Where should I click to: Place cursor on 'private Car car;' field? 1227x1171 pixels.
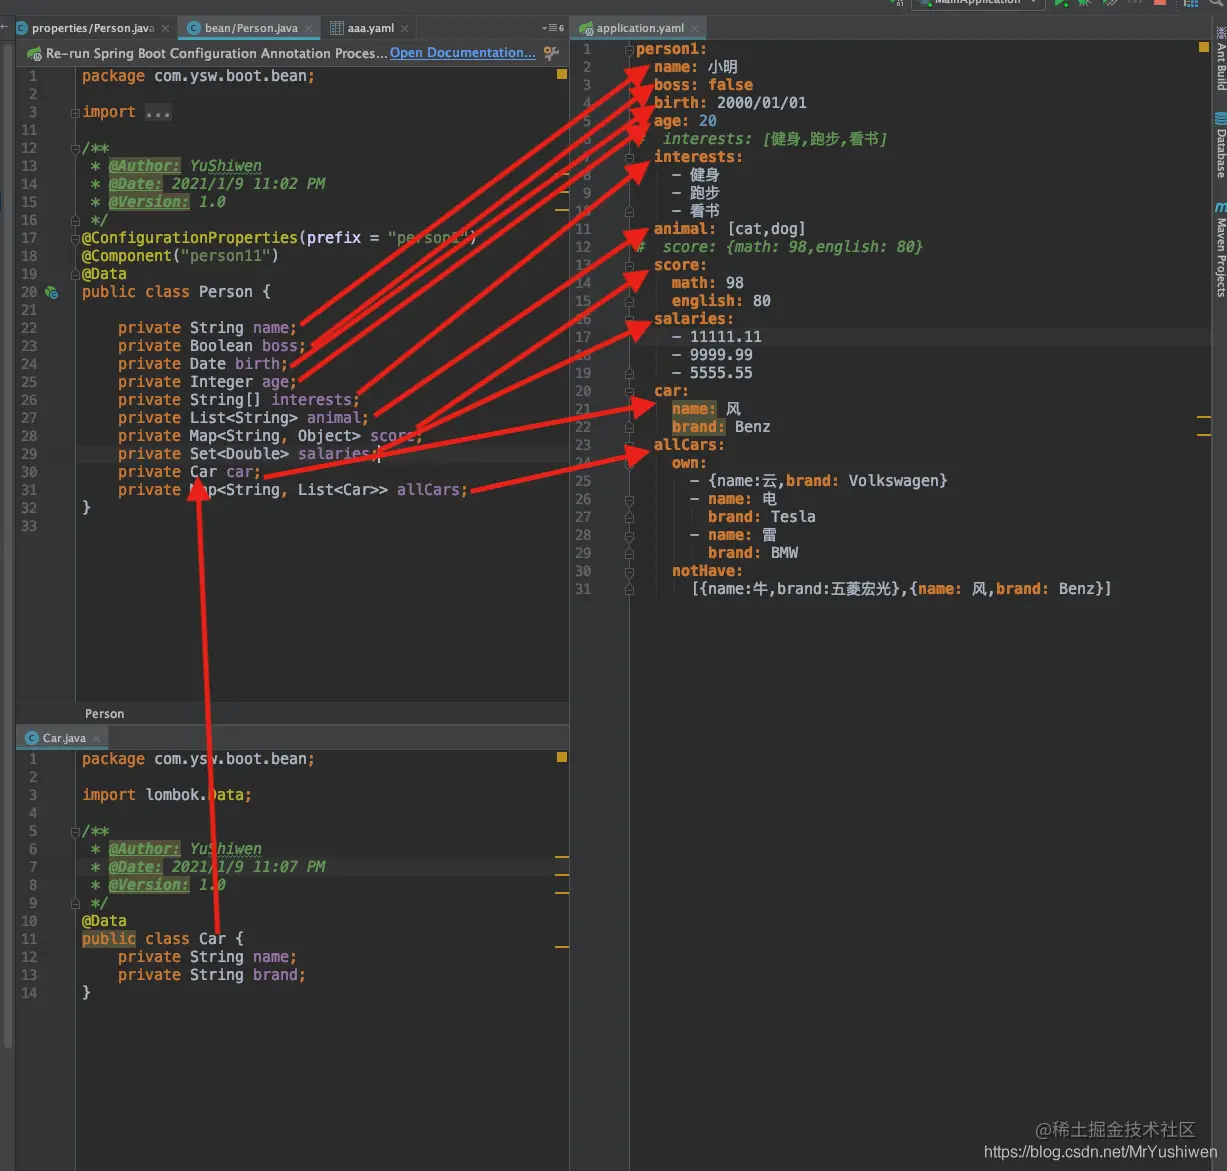[x=189, y=472]
